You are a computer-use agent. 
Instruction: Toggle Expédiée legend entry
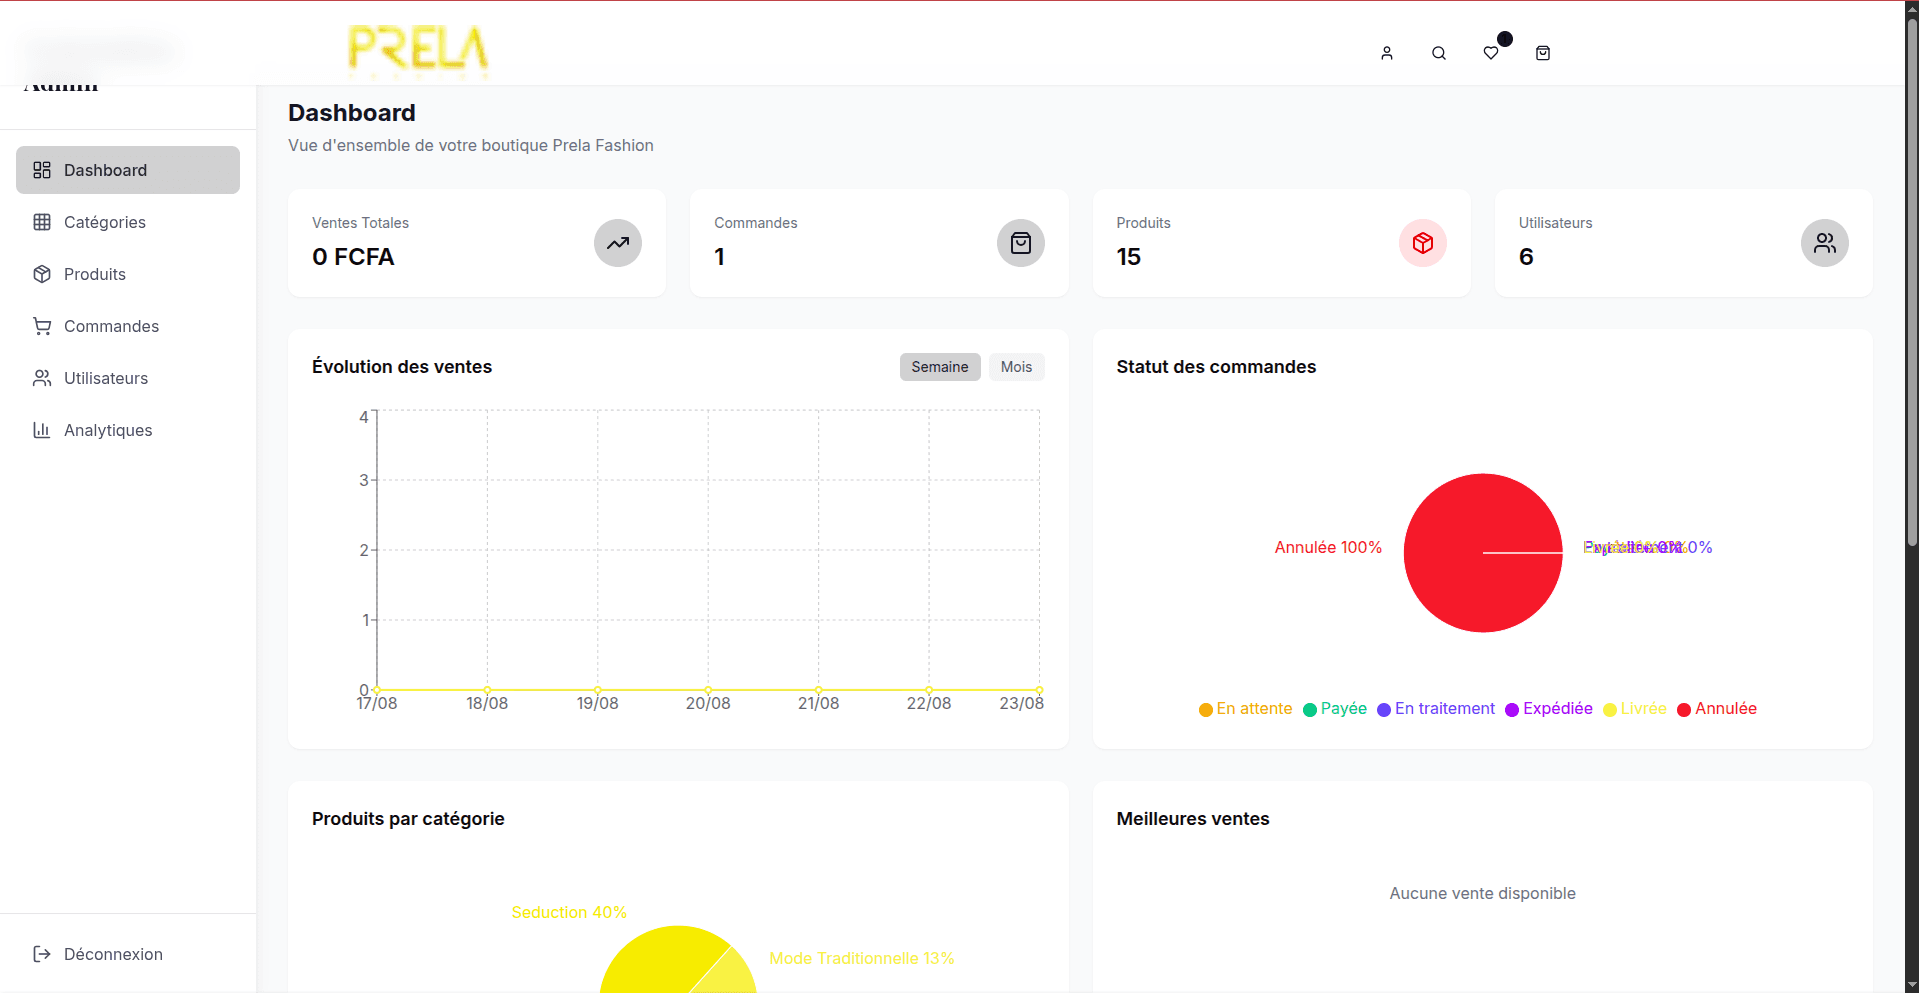(x=1548, y=709)
